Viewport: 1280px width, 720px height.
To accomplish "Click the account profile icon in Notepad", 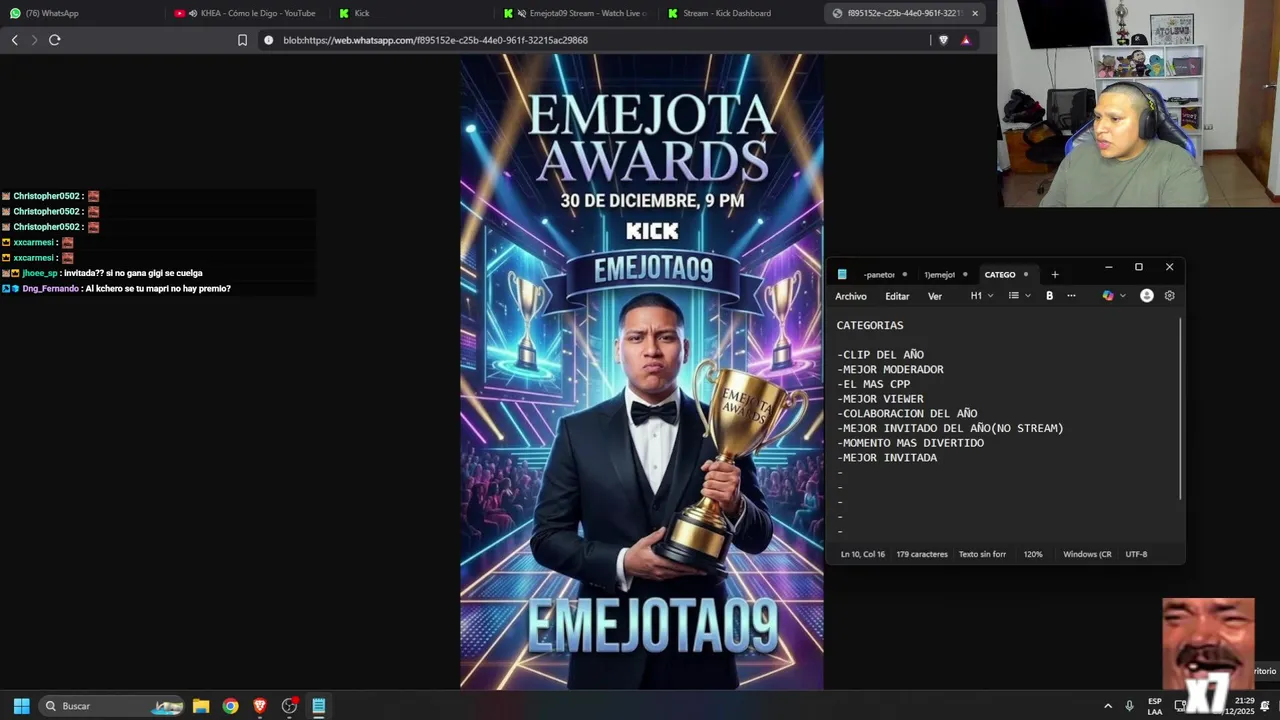I will point(1147,296).
